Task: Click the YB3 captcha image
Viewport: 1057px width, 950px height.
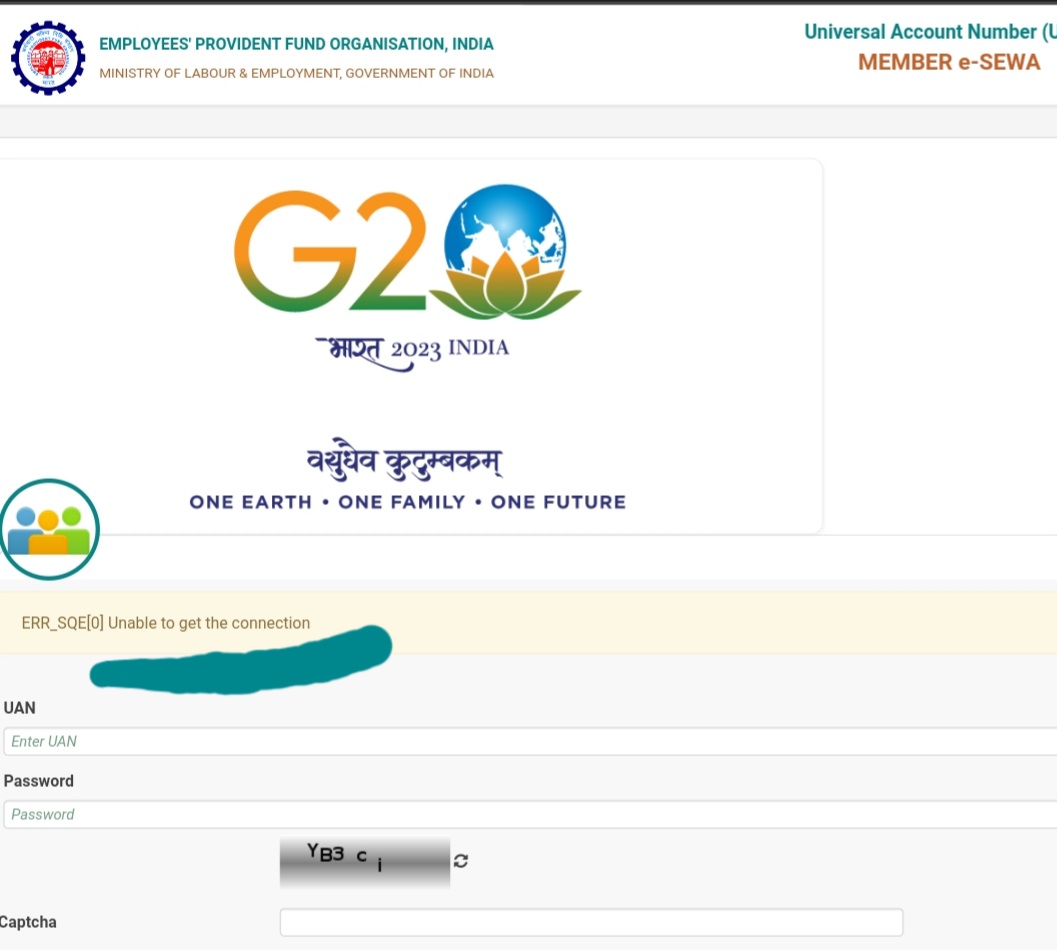Action: point(365,862)
